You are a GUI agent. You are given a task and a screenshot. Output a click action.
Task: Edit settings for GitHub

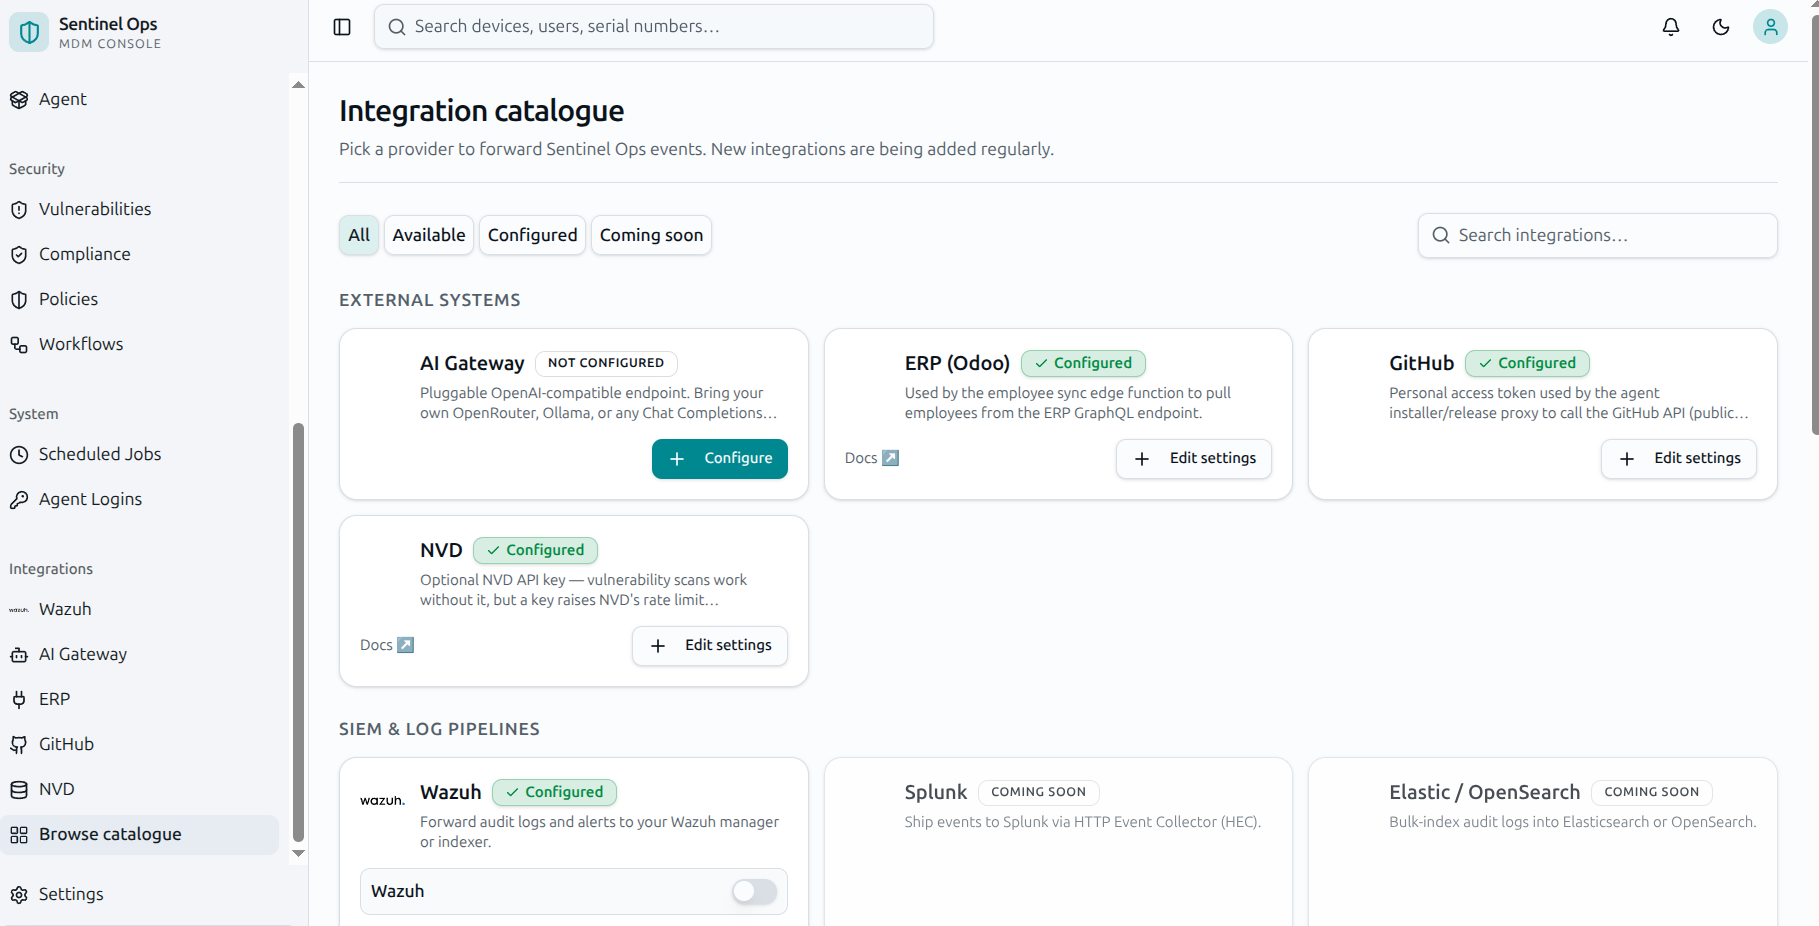pos(1679,459)
